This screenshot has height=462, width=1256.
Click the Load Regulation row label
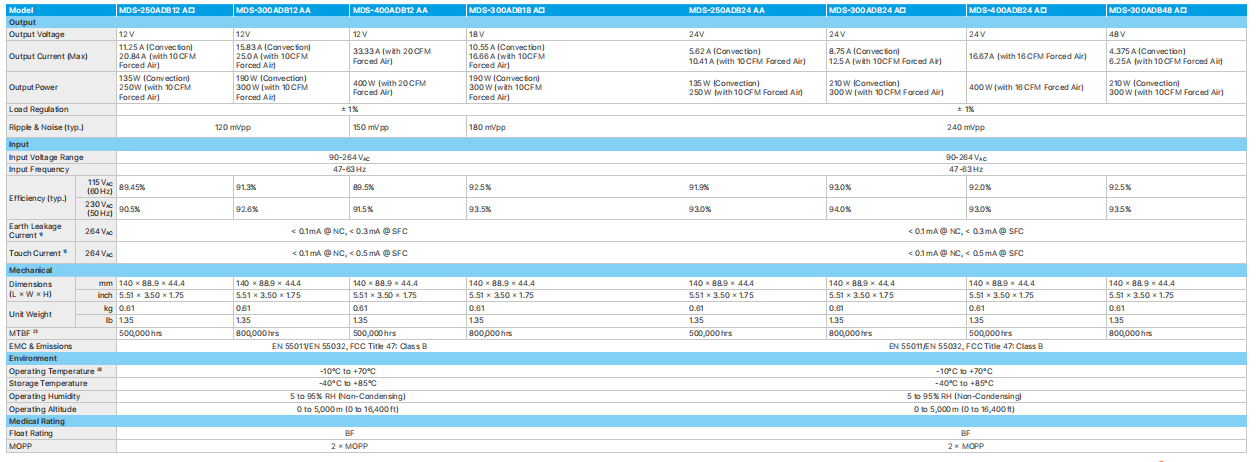pos(39,109)
